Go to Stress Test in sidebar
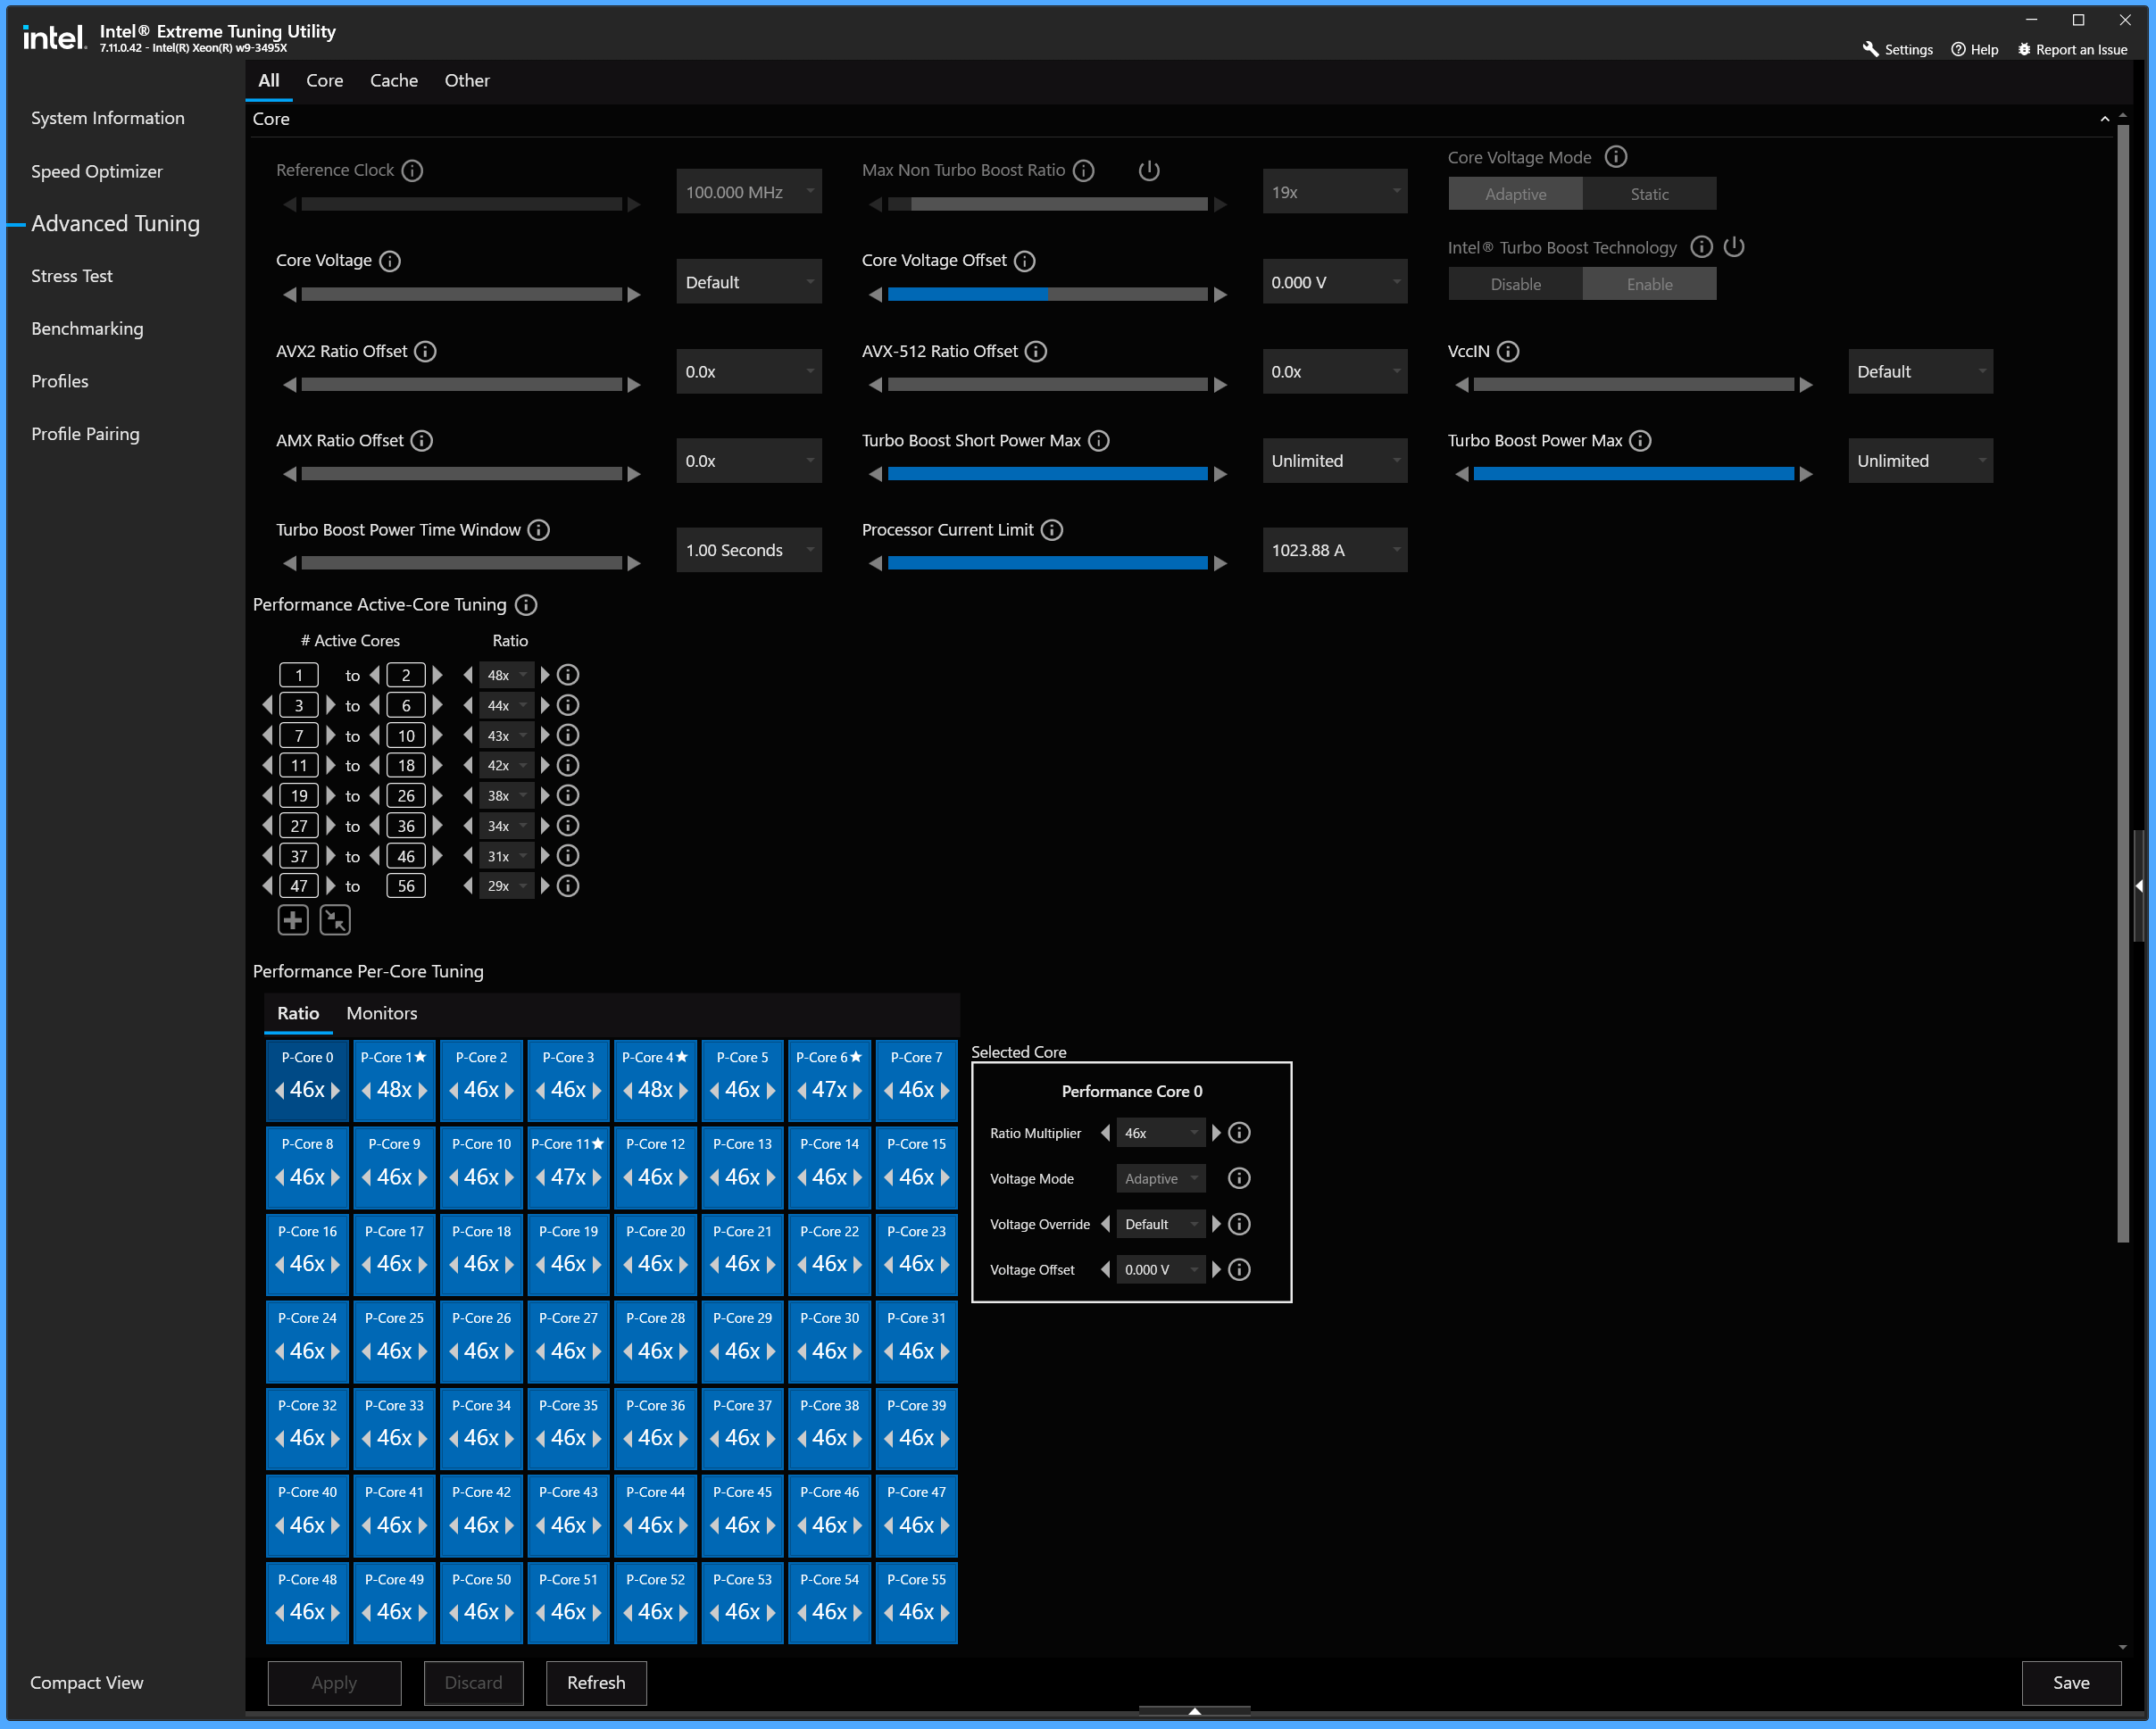 pyautogui.click(x=72, y=276)
